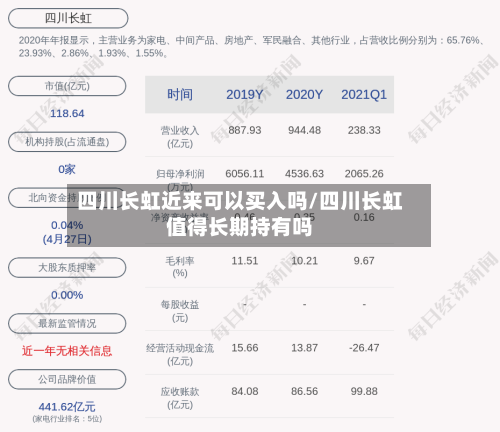Select the 市值(亿元) pill label
The height and width of the screenshot is (432, 500).
(x=67, y=86)
